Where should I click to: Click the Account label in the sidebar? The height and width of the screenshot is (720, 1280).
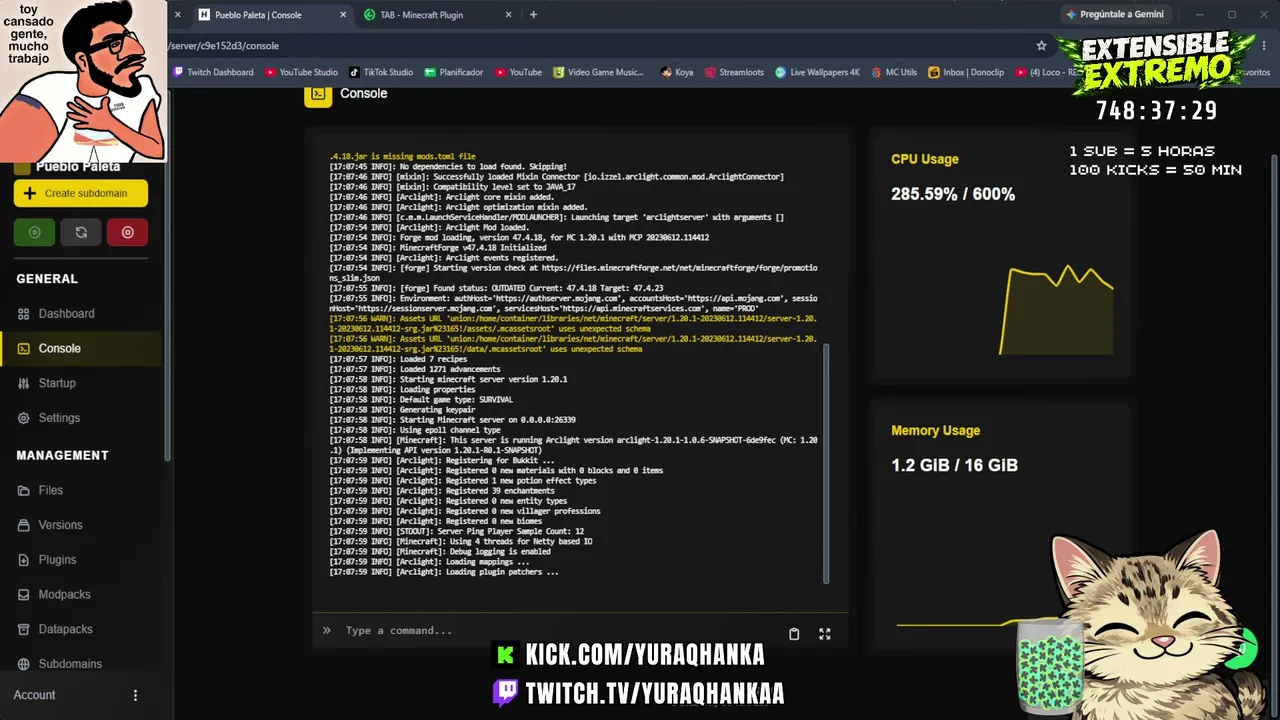pyautogui.click(x=35, y=695)
